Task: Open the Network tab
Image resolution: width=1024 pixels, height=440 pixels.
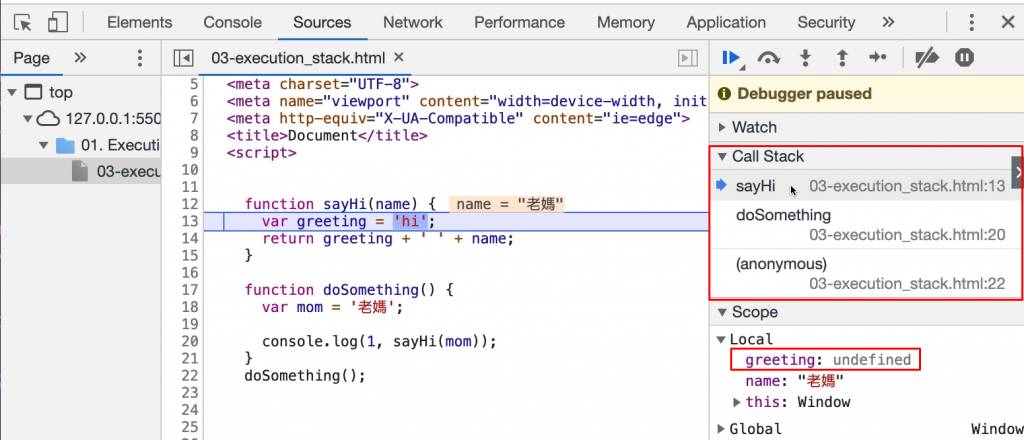Action: tap(413, 23)
